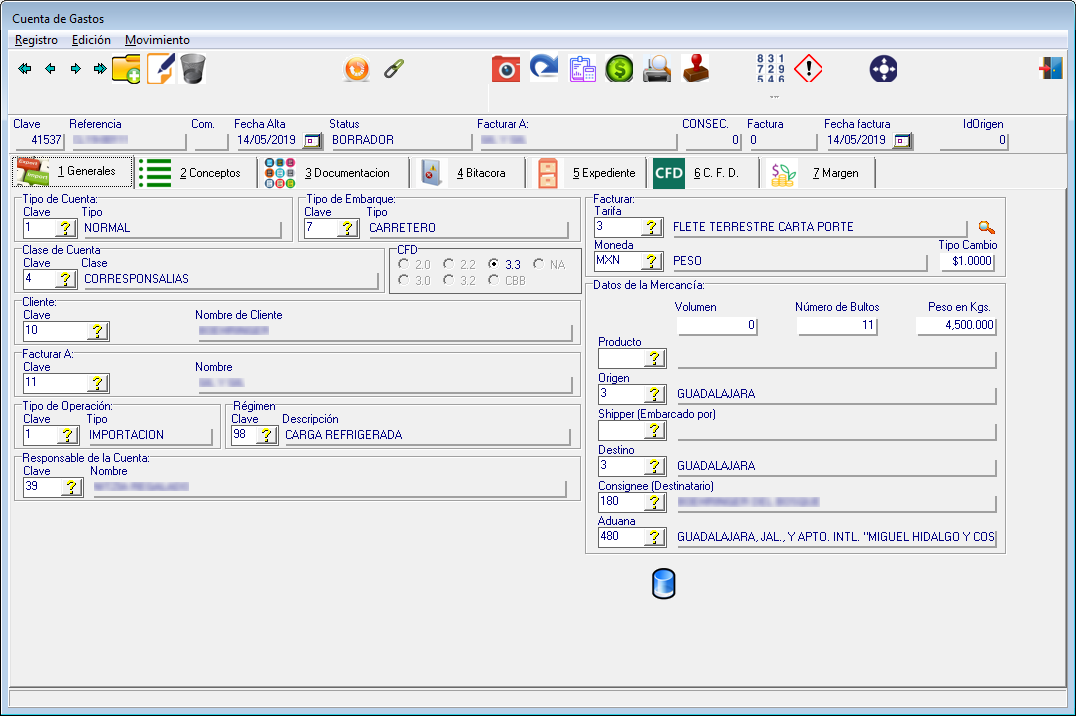Open Tipo de Operación lookup button
Viewport: 1076px width, 716px height.
67,435
